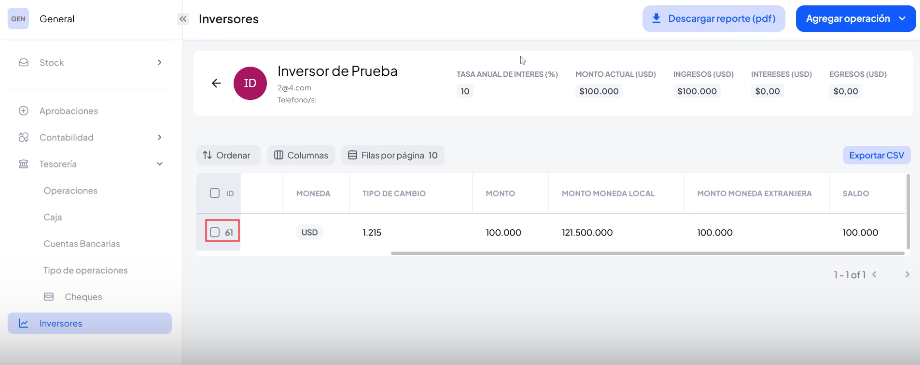Click the SALDO column header

[856, 193]
